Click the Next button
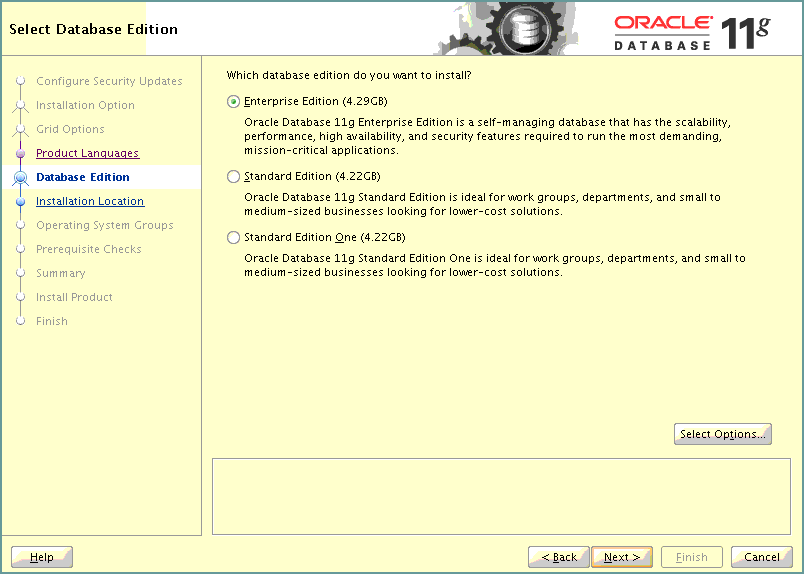Viewport: 804px width, 574px height. 621,557
